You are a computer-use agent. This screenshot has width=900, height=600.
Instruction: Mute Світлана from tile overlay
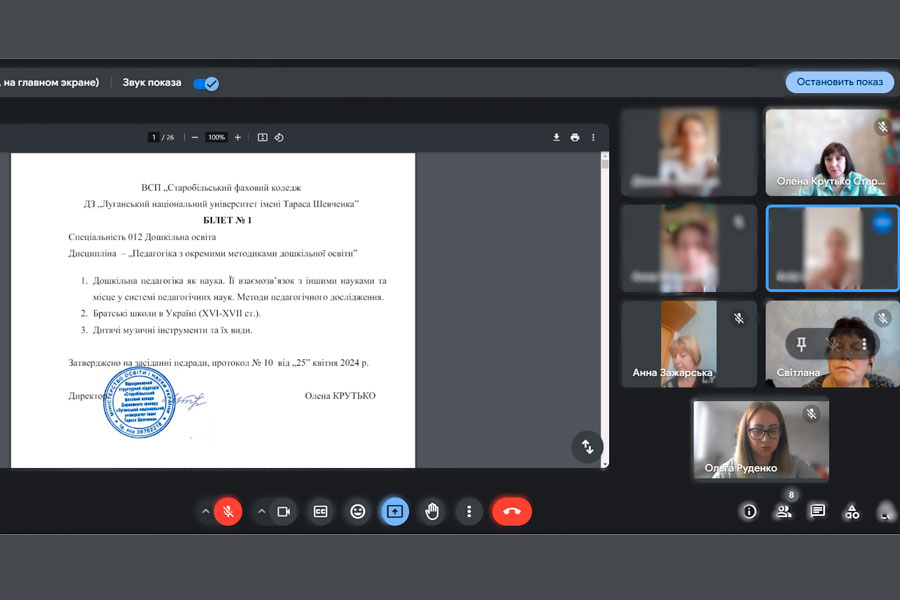(832, 344)
